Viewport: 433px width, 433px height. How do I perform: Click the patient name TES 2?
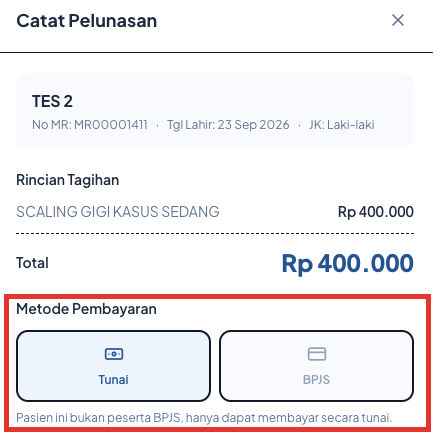coord(52,101)
